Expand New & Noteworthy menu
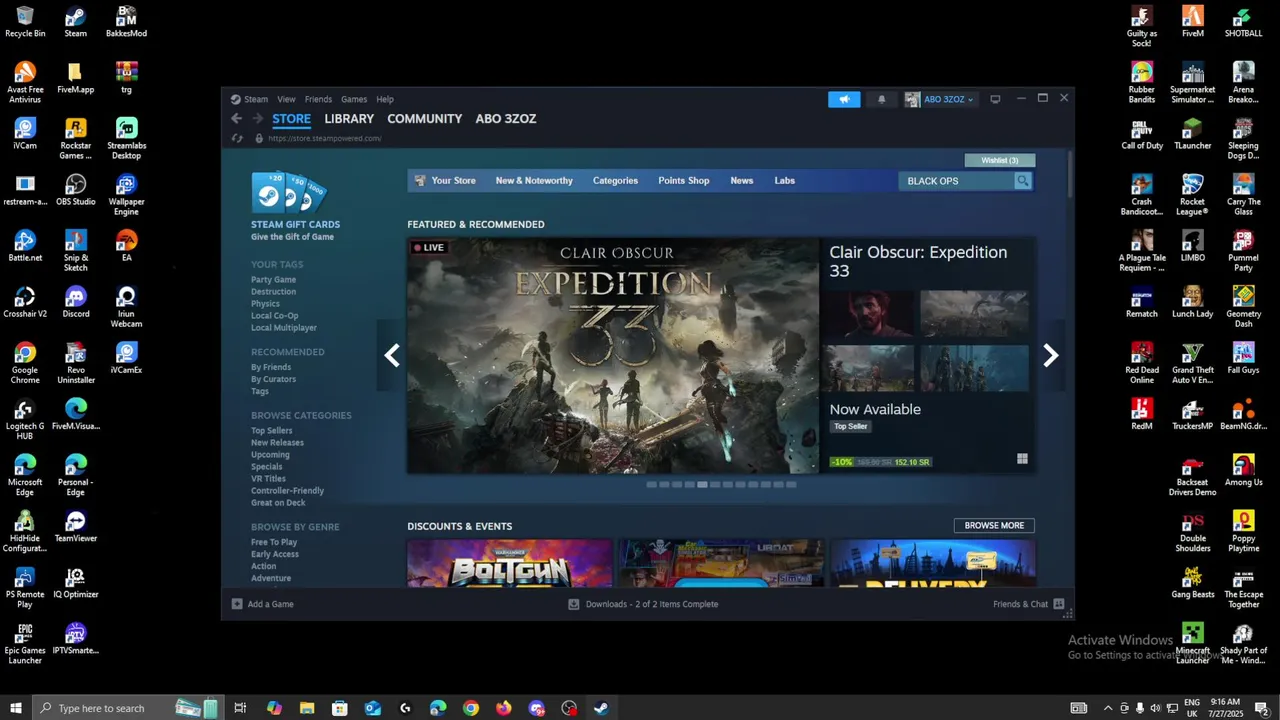1280x720 pixels. [x=534, y=181]
